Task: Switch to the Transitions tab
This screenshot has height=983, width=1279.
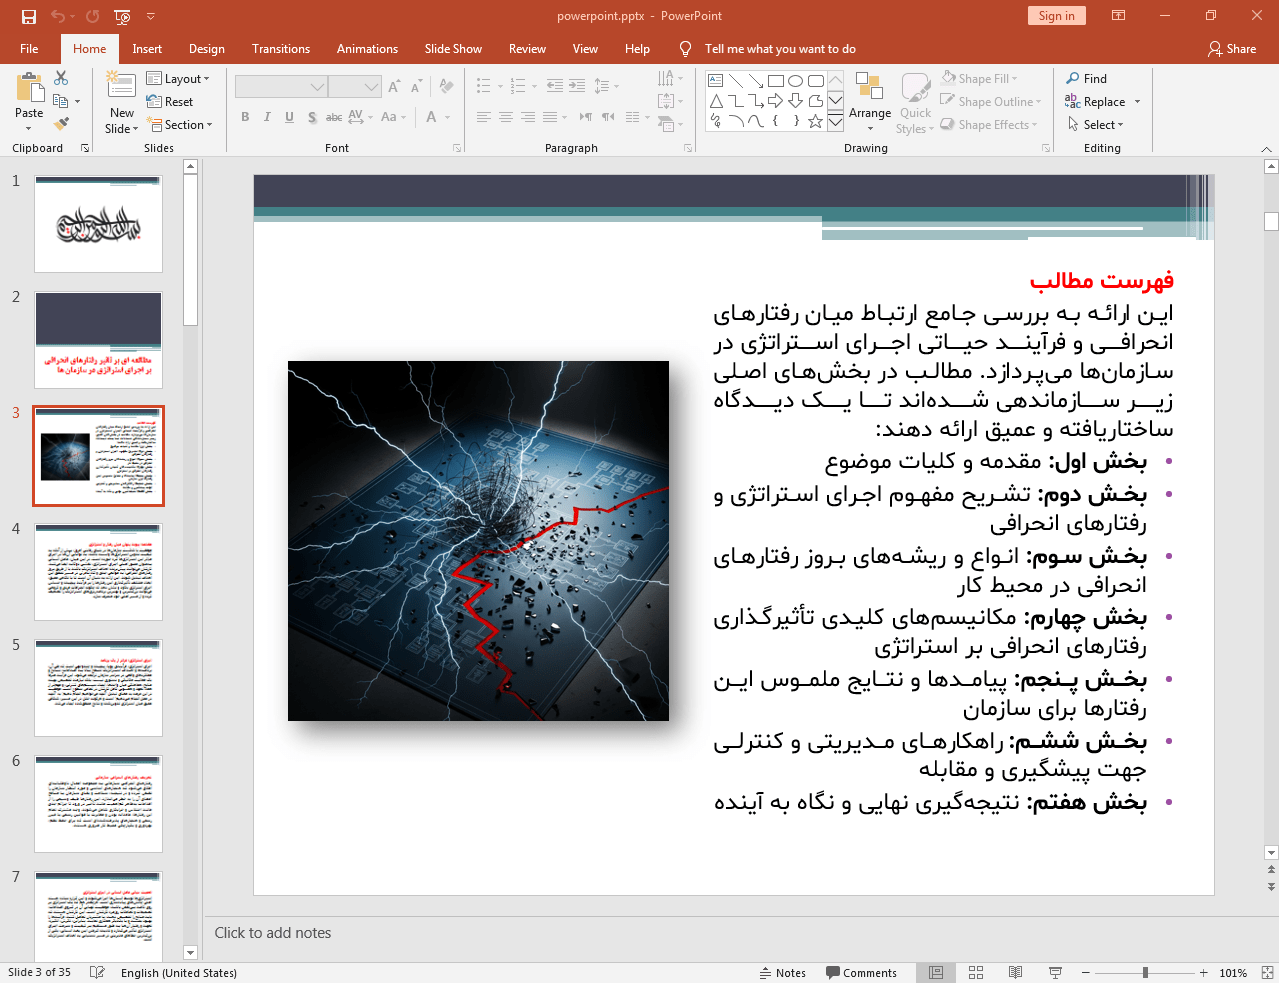Action: click(281, 49)
